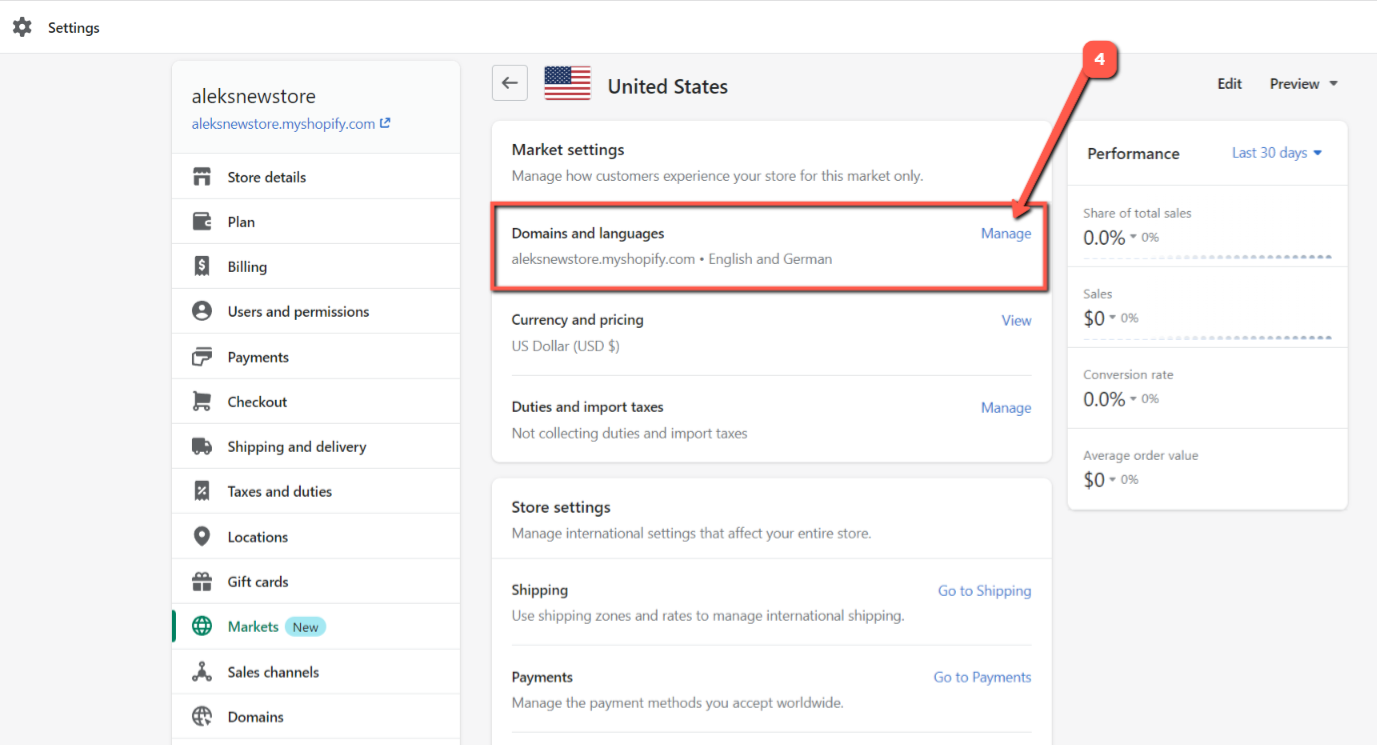Follow the Go to Payments link

click(x=982, y=677)
